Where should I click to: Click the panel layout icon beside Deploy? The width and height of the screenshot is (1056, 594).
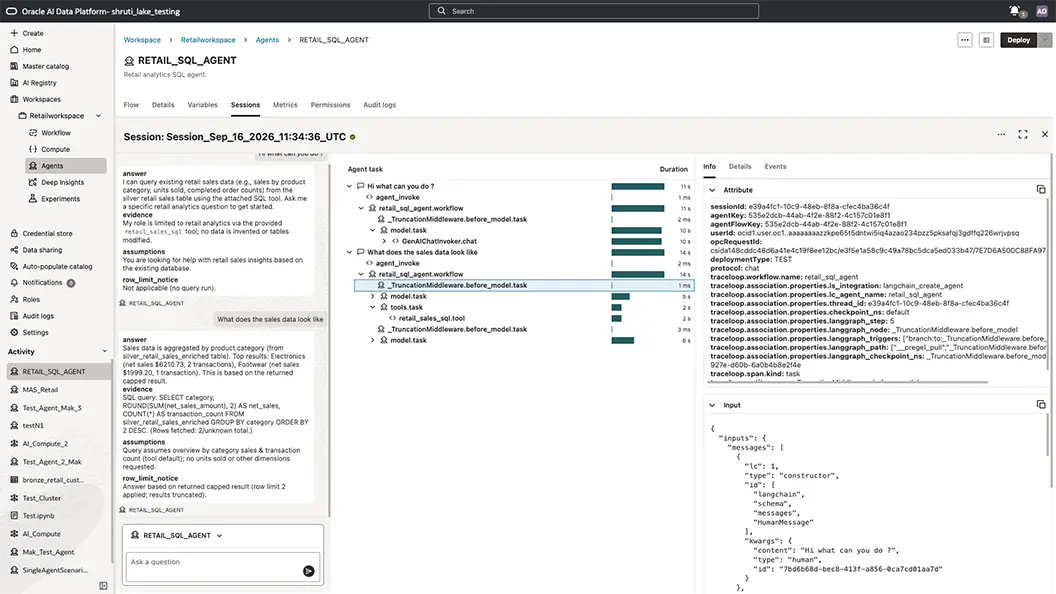986,40
